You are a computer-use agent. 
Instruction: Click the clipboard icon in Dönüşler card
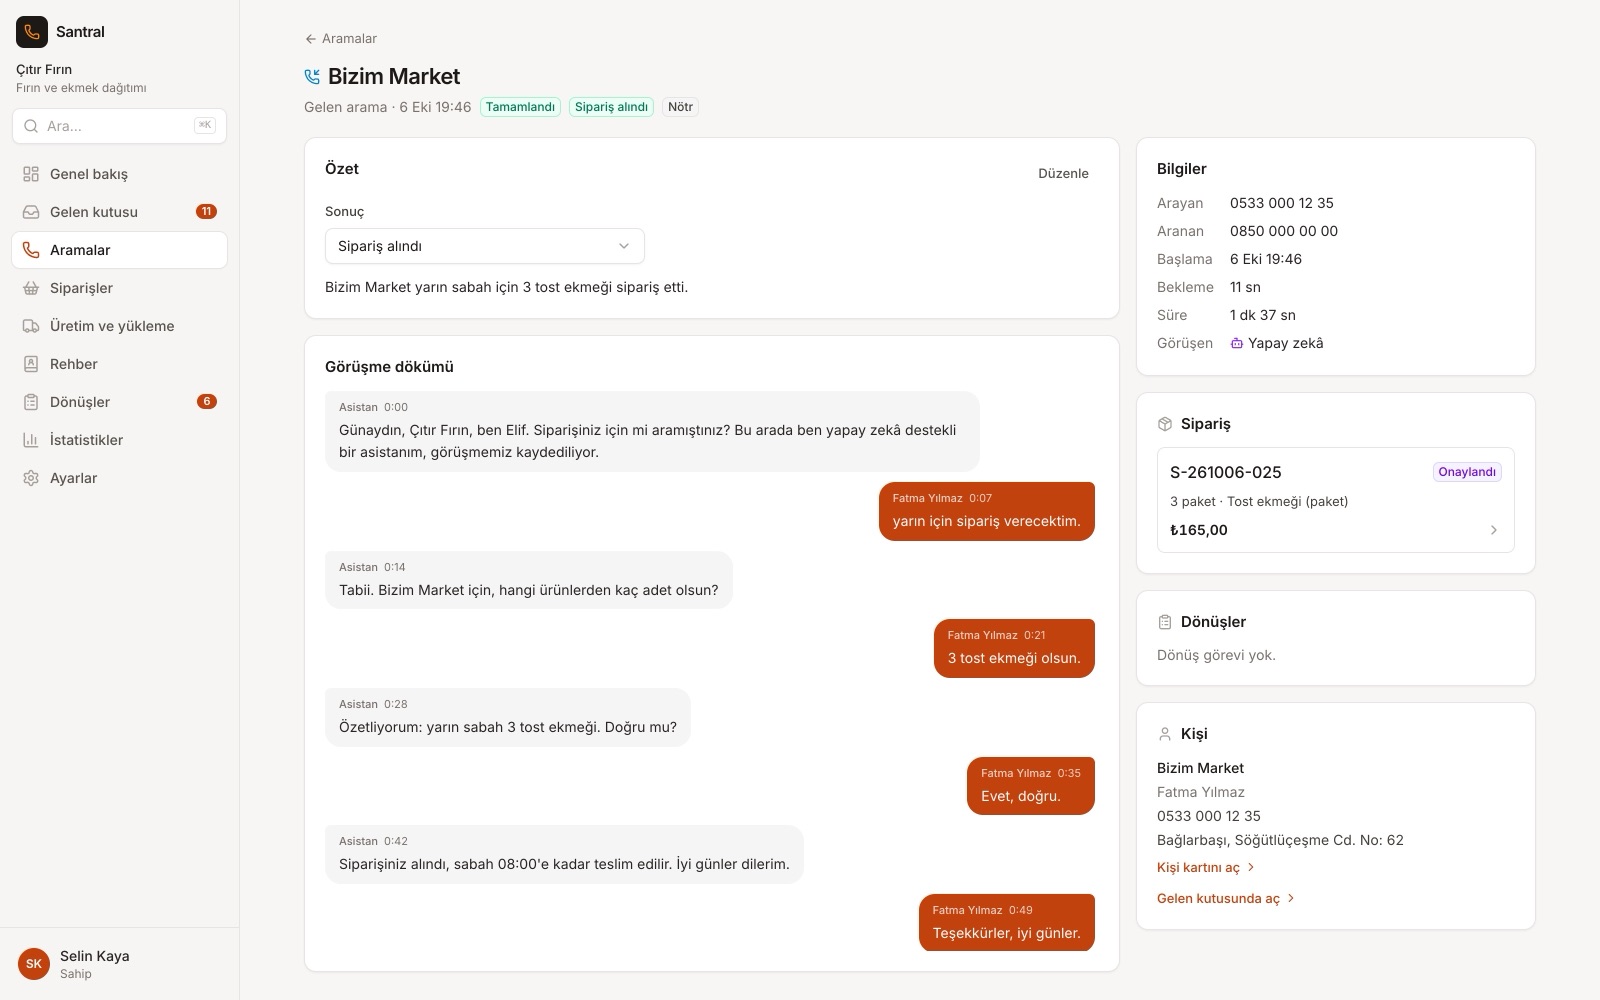pyautogui.click(x=1165, y=622)
